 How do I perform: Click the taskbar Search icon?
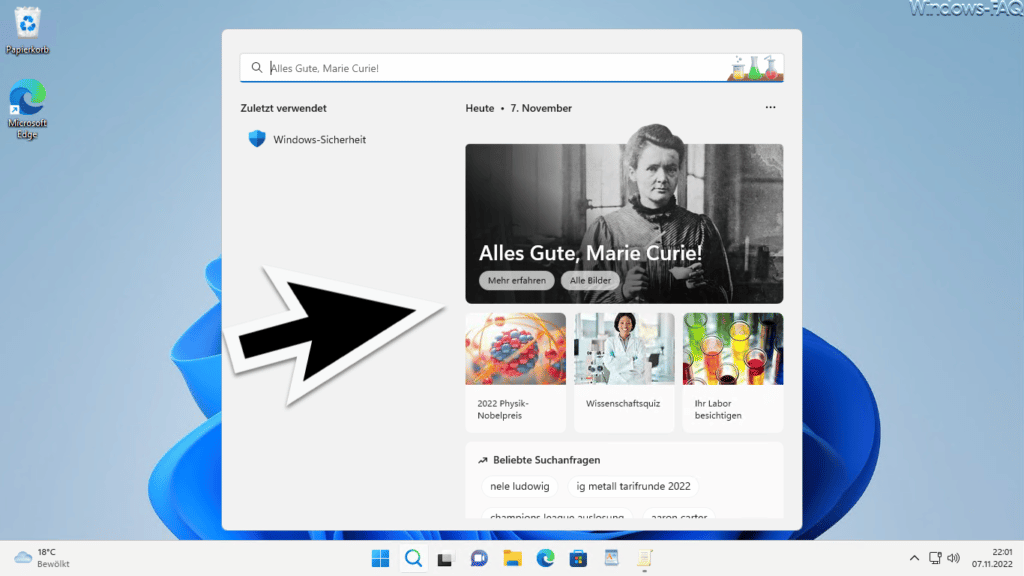click(x=413, y=558)
